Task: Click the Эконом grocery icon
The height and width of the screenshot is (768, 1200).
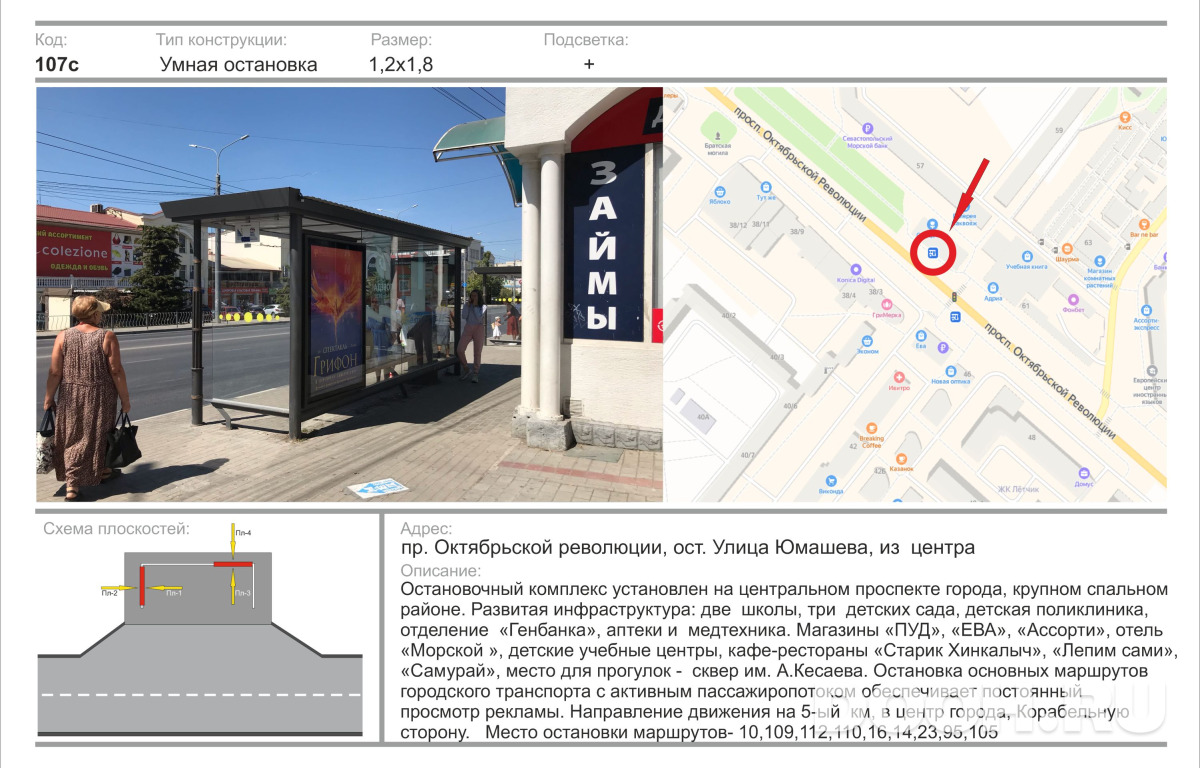Action: pyautogui.click(x=866, y=340)
